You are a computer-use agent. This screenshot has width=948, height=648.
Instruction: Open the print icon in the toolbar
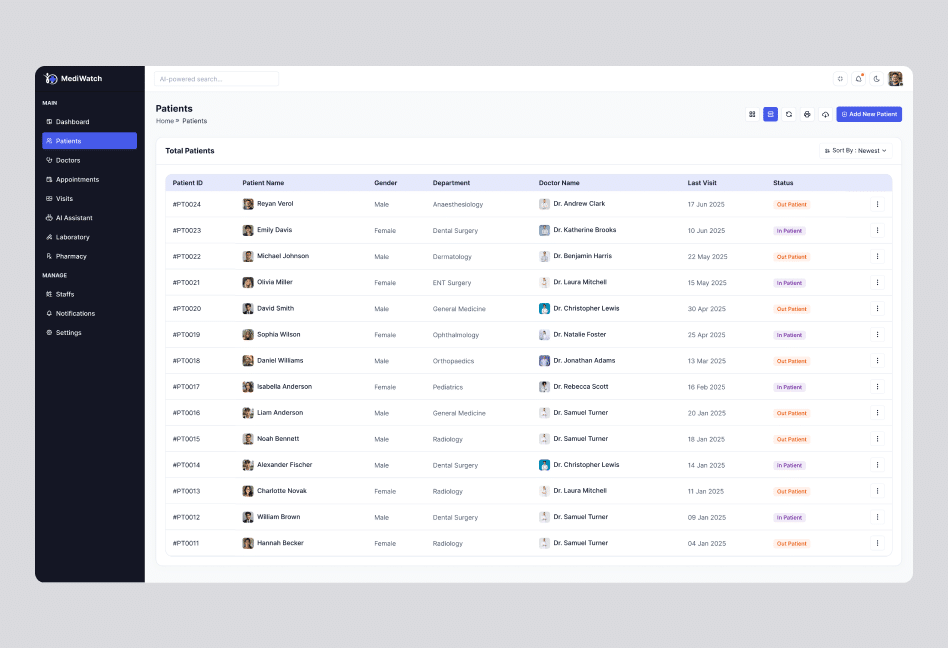(807, 114)
